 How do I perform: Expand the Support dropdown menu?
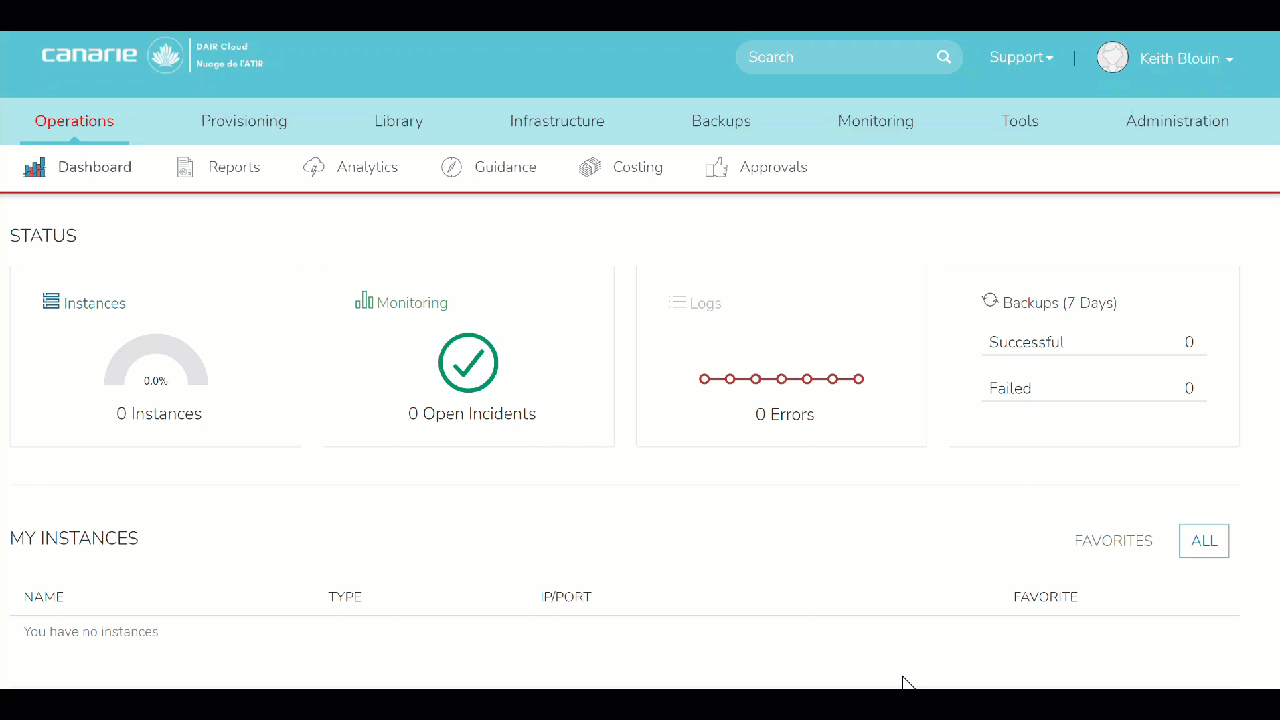(1021, 58)
